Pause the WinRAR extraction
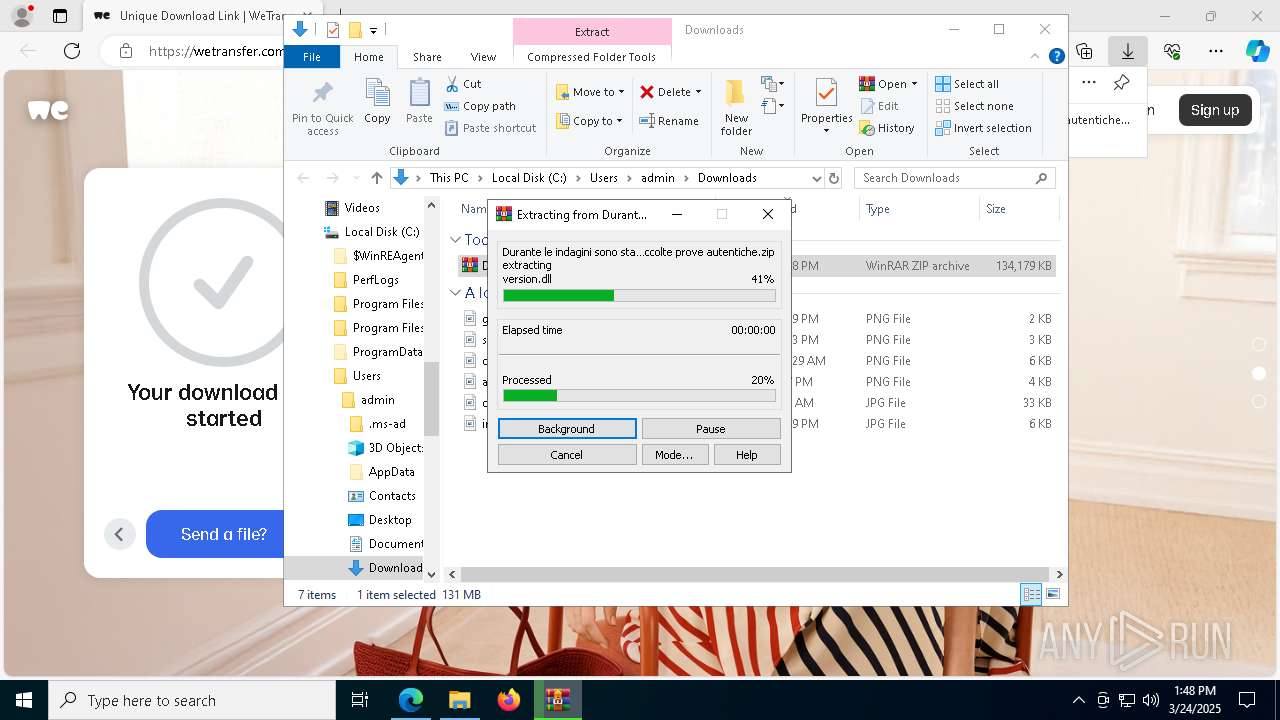 (711, 429)
